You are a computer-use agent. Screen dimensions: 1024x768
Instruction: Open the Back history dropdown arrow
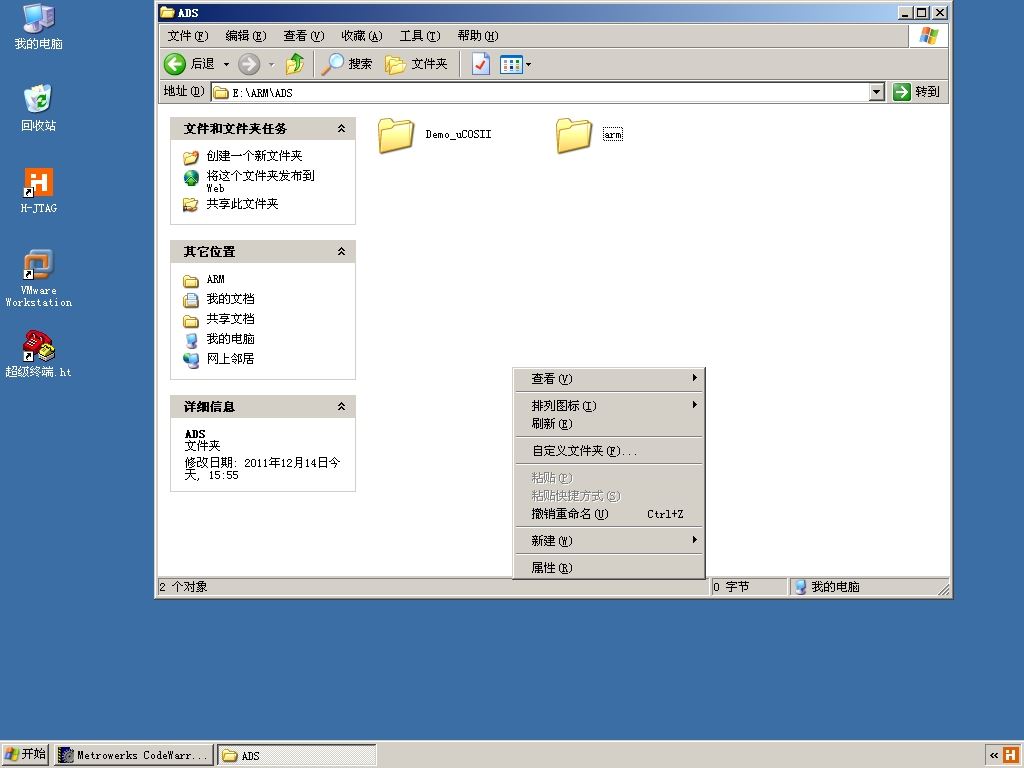tap(227, 64)
